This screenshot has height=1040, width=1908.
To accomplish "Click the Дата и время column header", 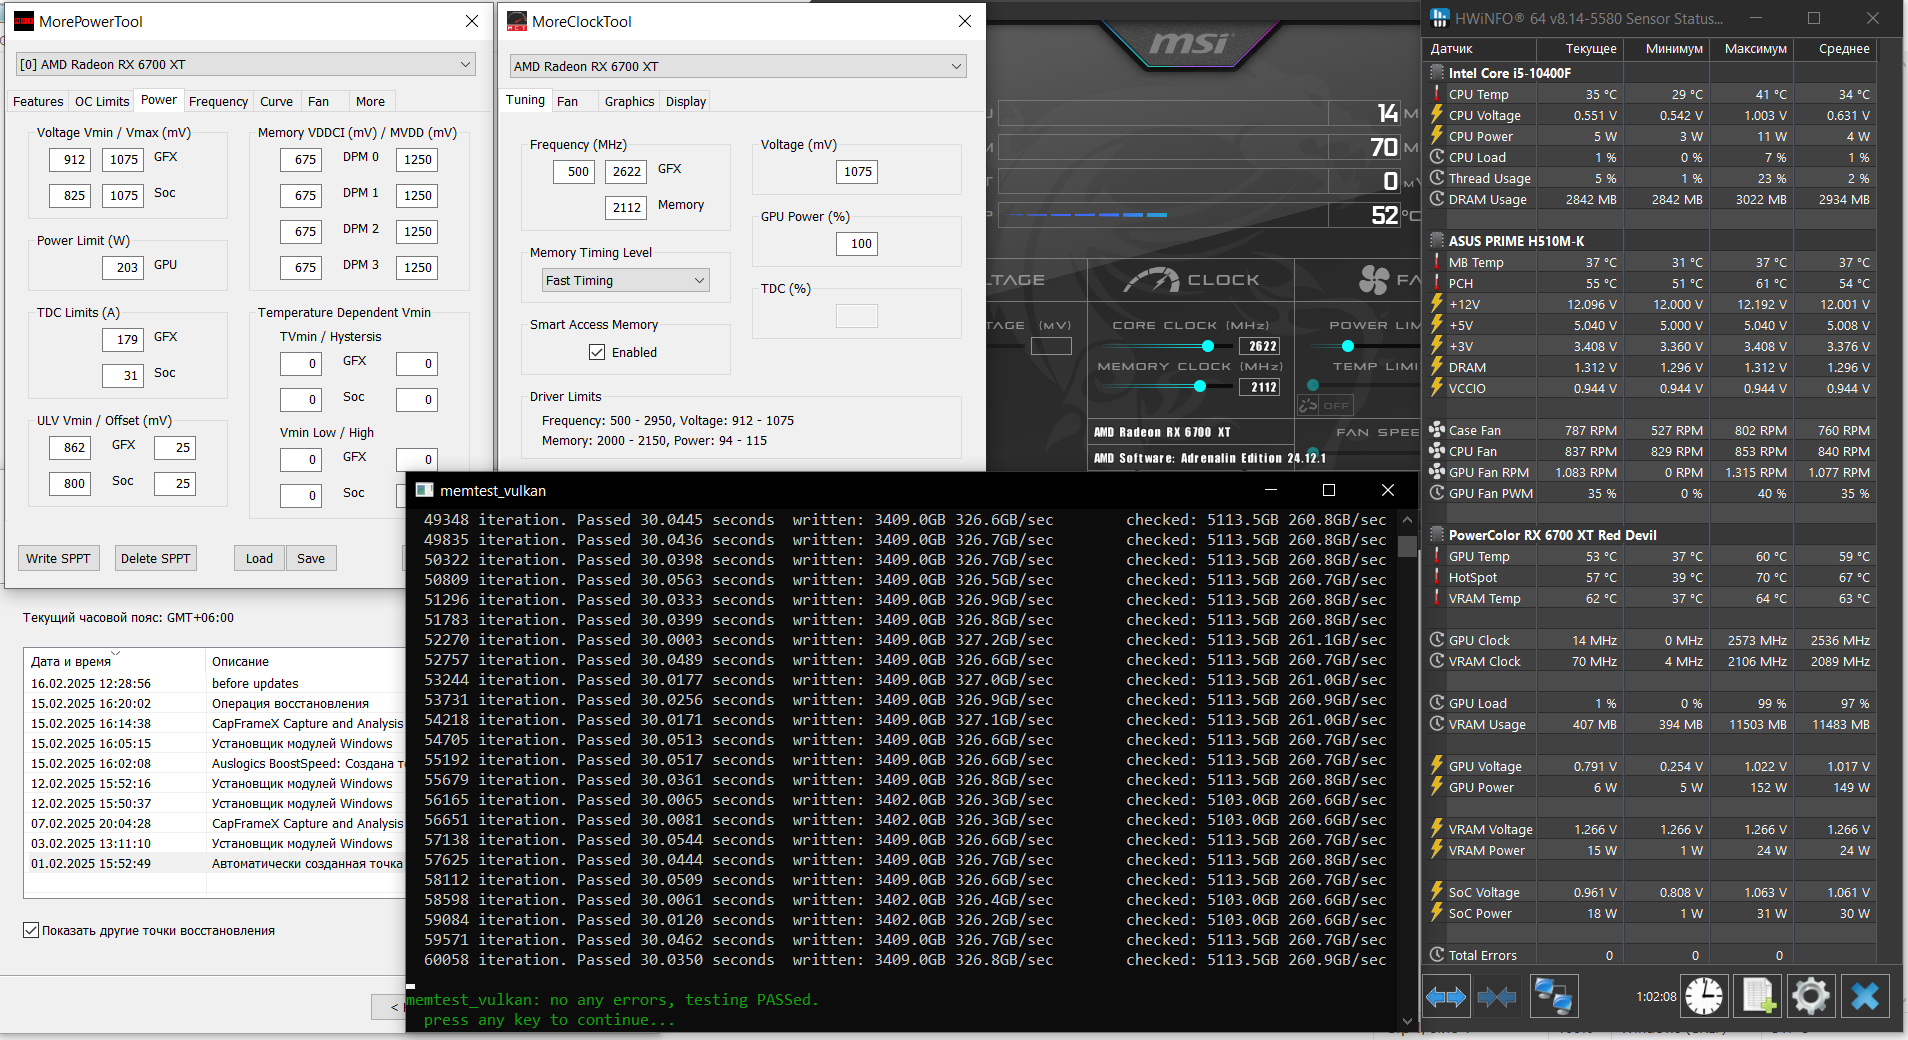I will point(114,661).
